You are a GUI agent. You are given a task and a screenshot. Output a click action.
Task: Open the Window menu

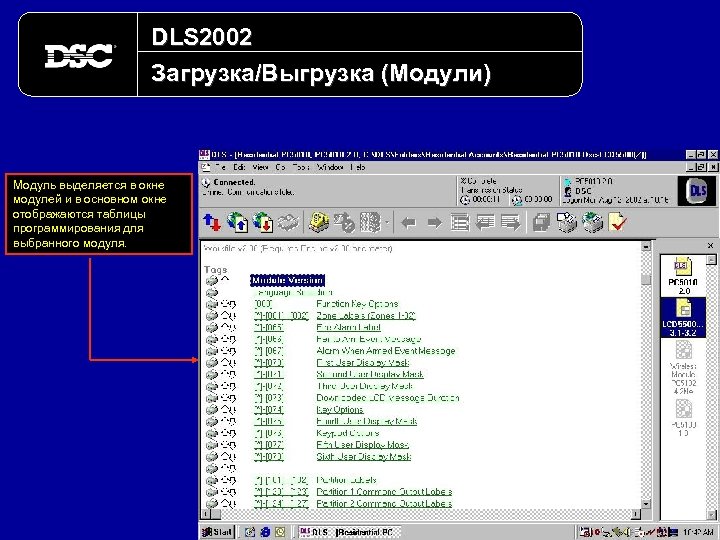click(x=330, y=168)
